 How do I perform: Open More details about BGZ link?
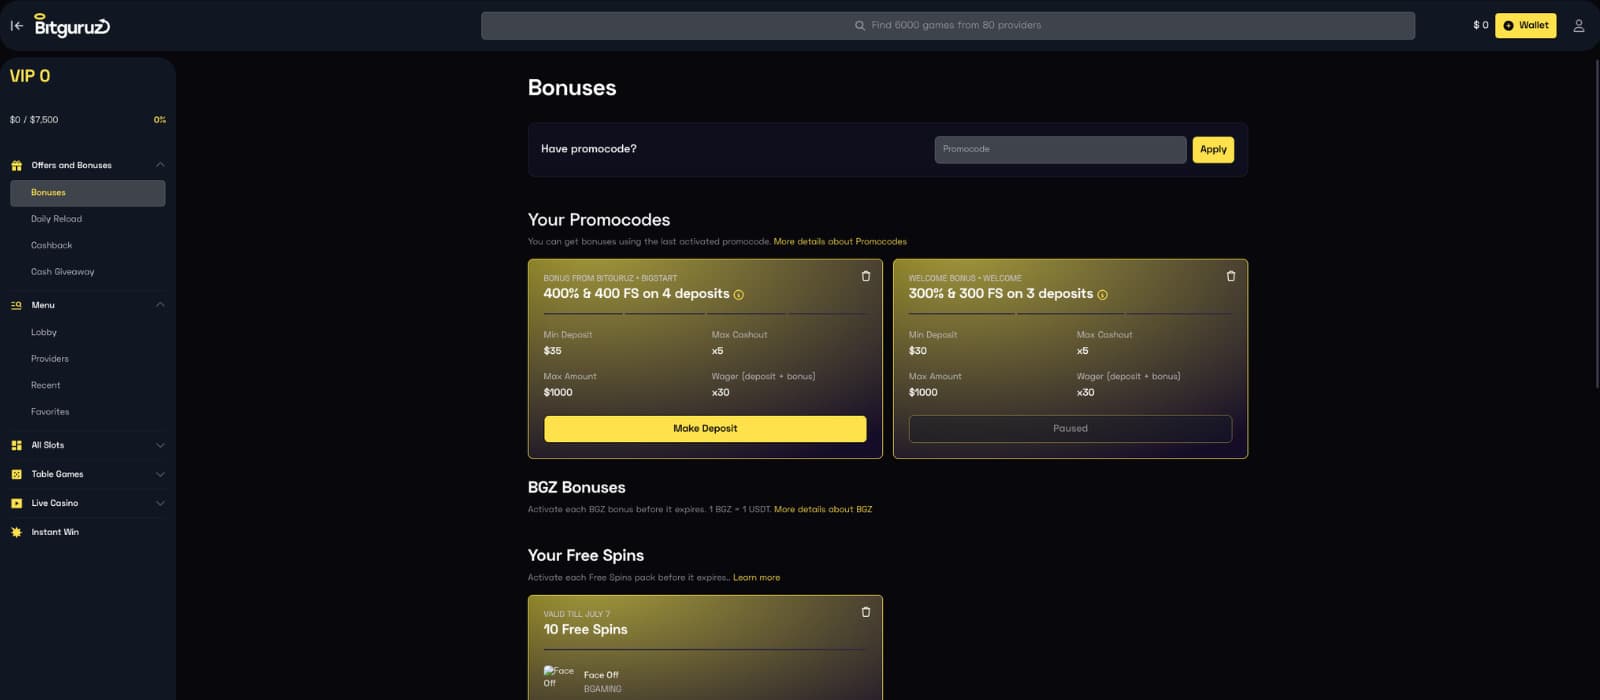tap(823, 510)
